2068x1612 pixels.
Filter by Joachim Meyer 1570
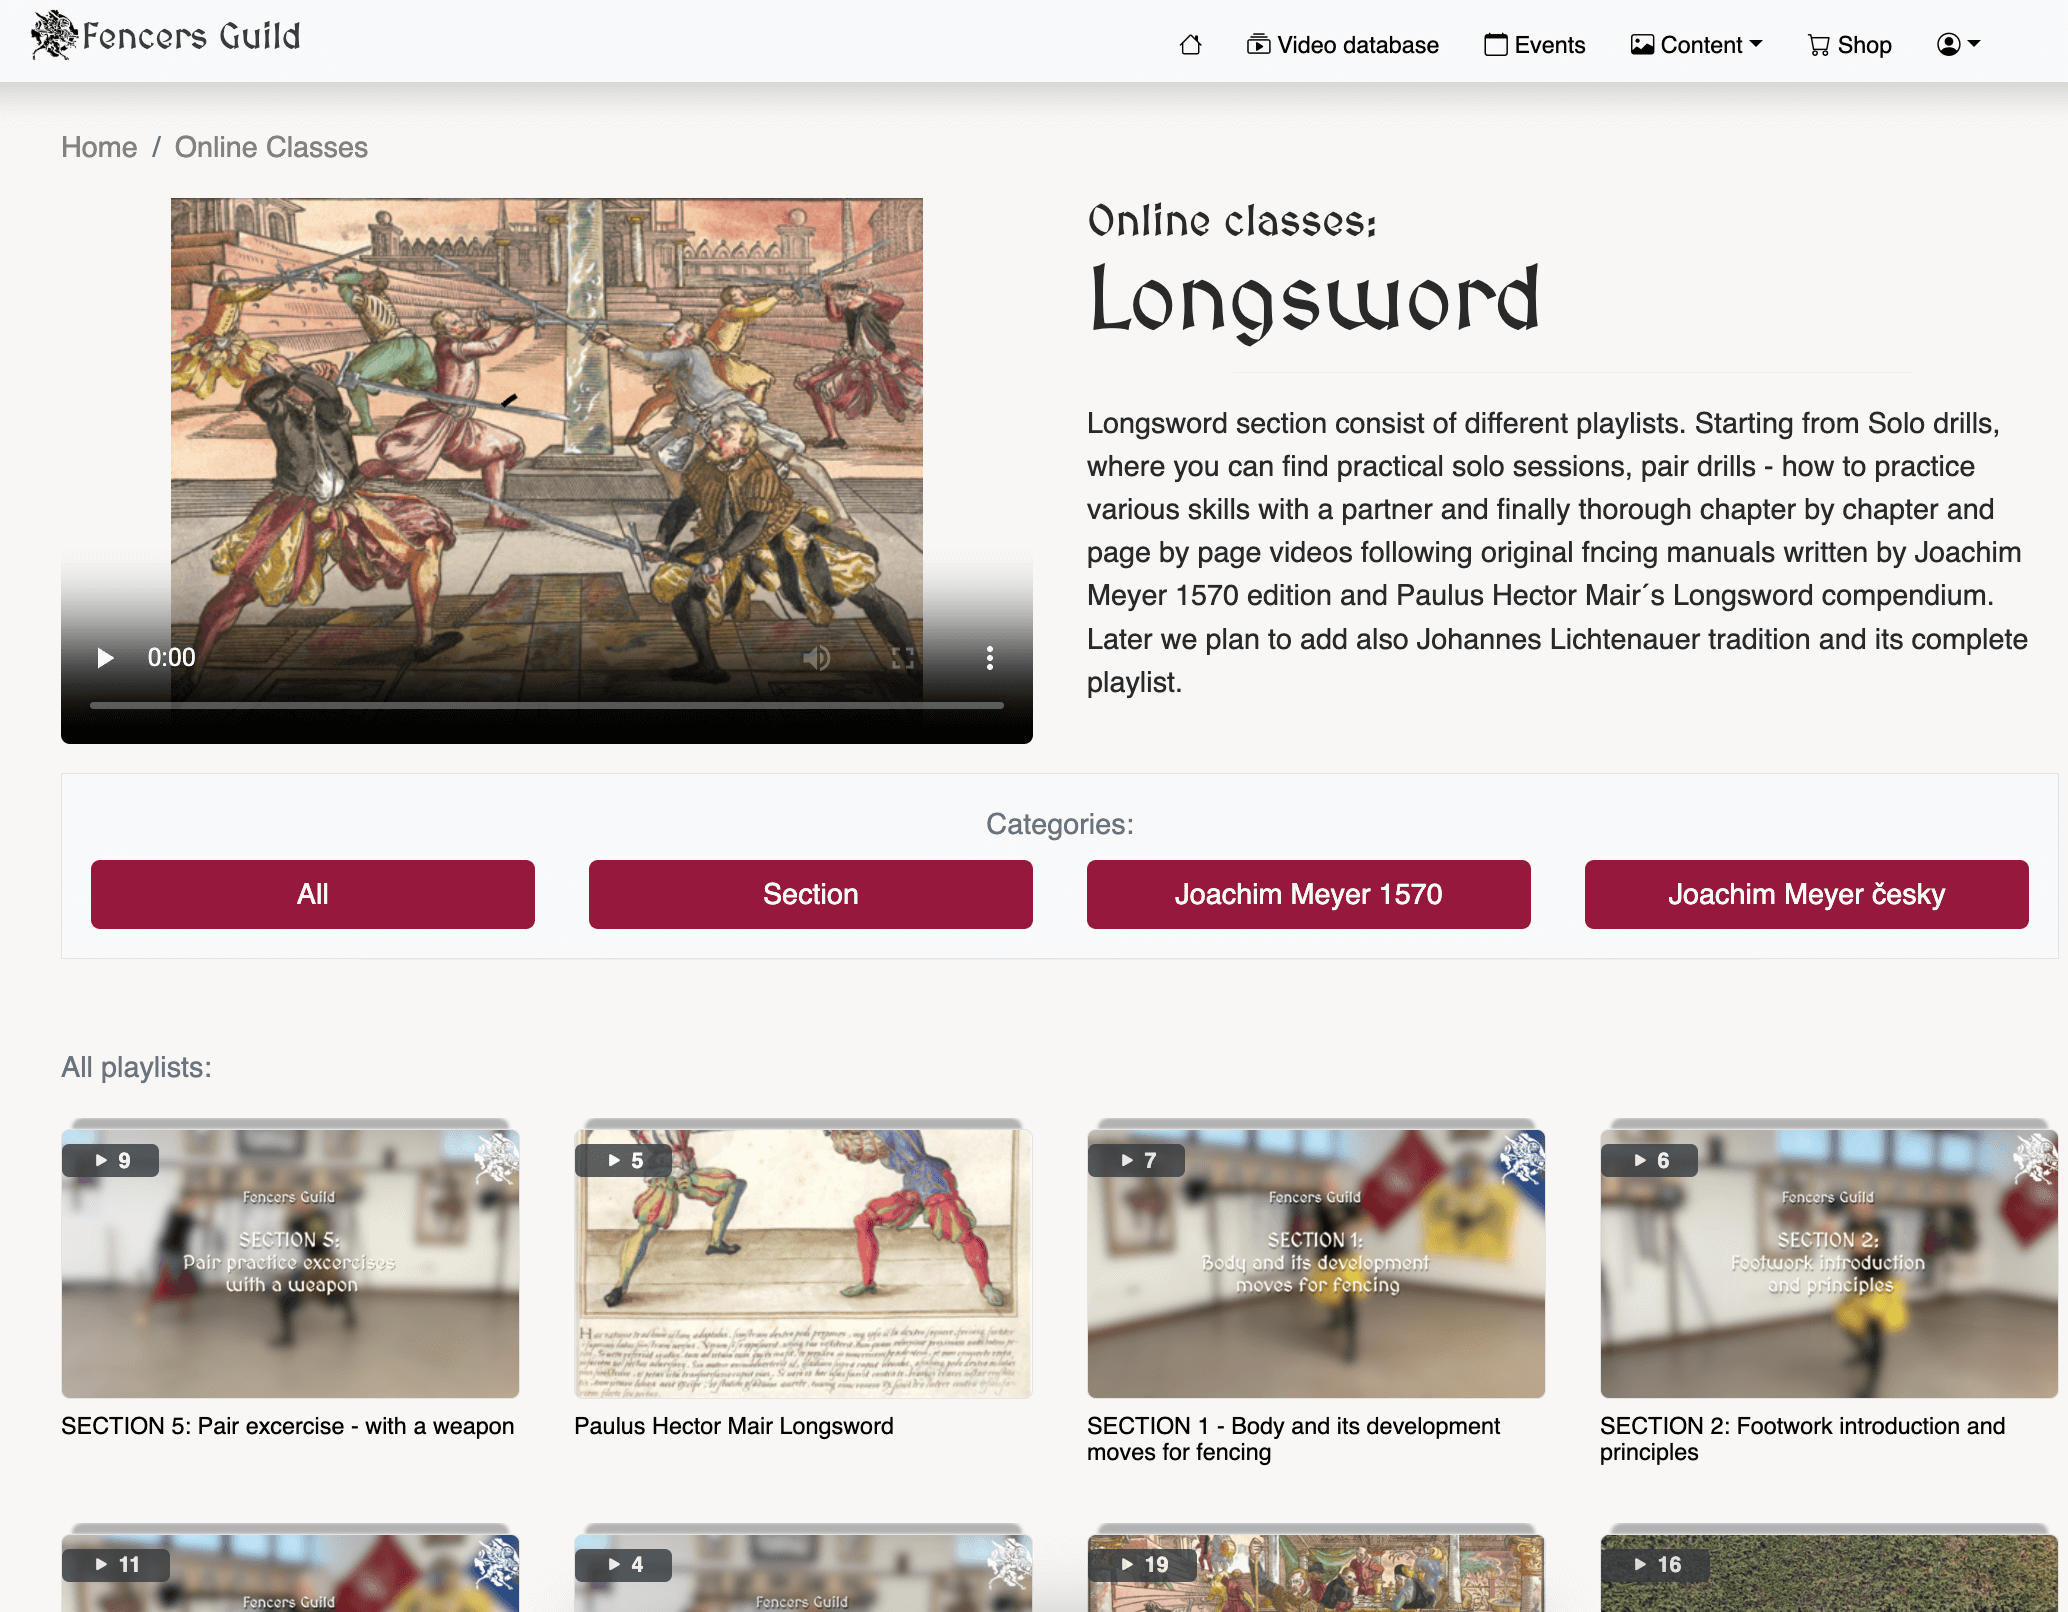pos(1309,894)
